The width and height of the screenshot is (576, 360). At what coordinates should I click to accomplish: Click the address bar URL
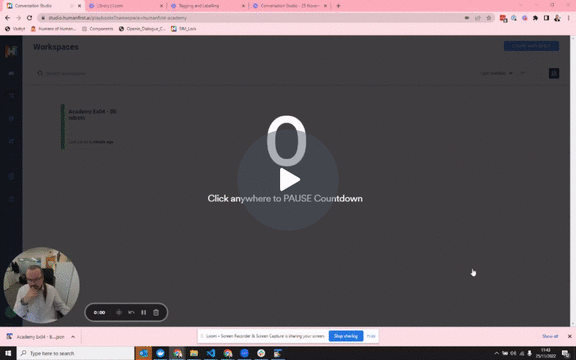[x=118, y=18]
